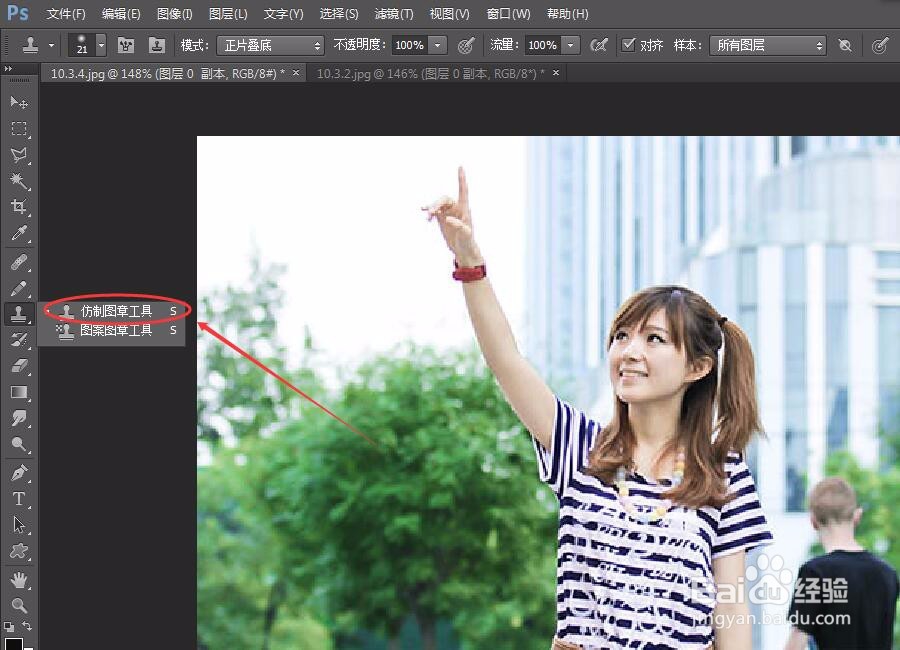
Task: Expand the toolbox double-arrow toggle
Action: click(8, 69)
